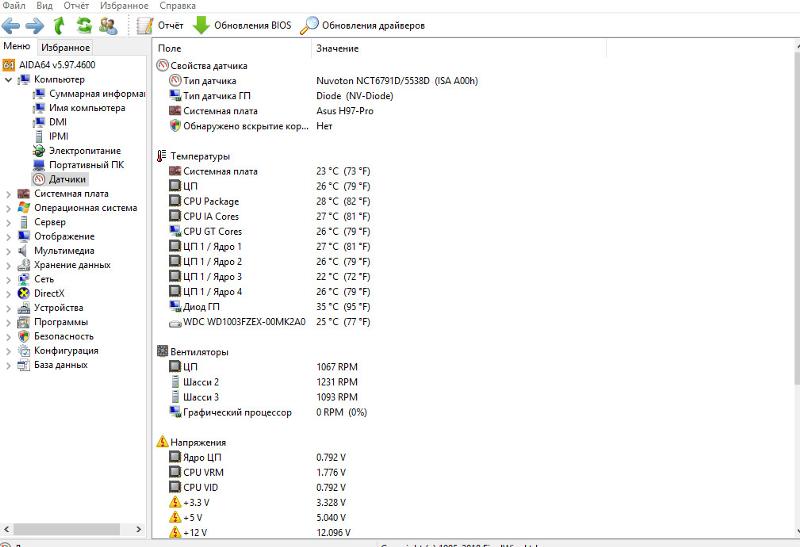
Task: Click the DirectX icon in the tree
Action: (x=24, y=294)
